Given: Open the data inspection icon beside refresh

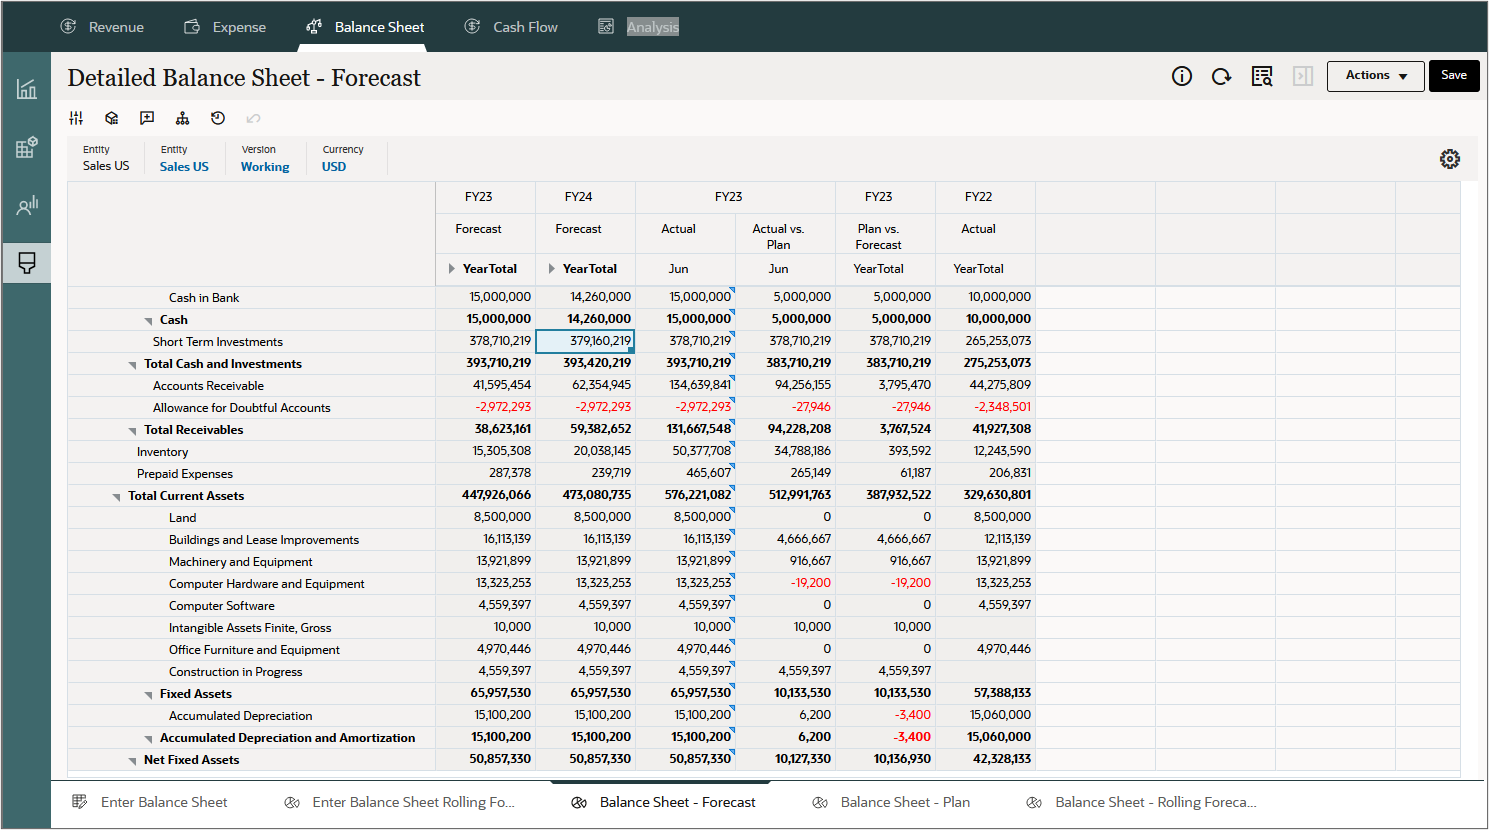Looking at the screenshot, I should (1262, 76).
